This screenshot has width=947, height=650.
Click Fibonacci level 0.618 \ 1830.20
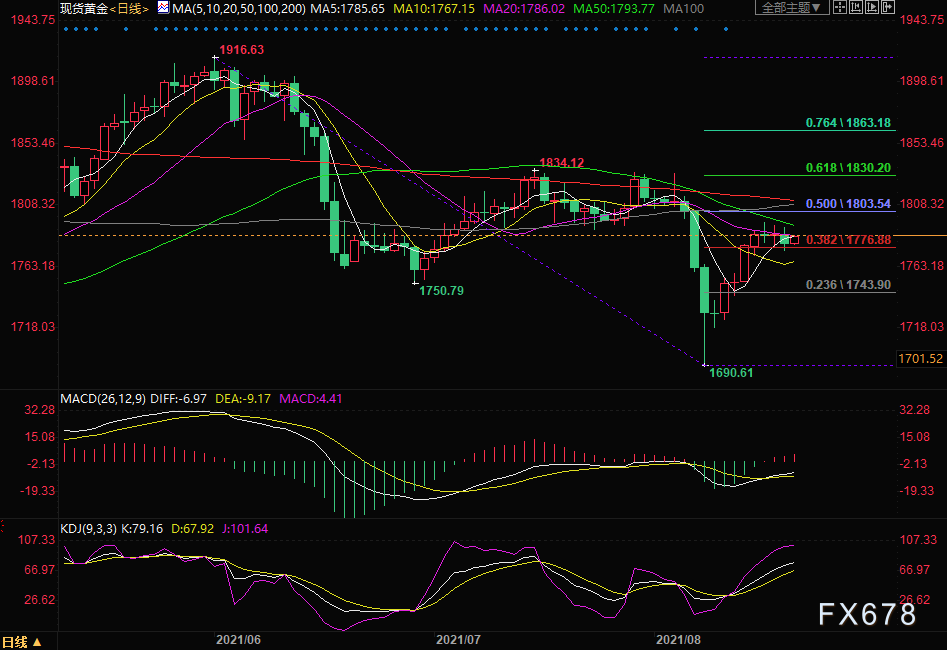(x=848, y=167)
